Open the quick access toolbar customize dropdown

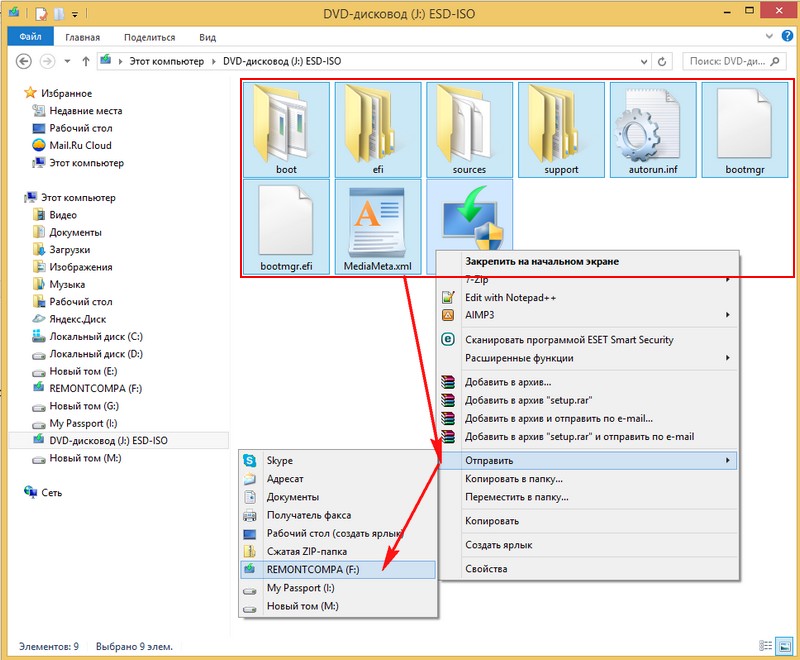[75, 14]
